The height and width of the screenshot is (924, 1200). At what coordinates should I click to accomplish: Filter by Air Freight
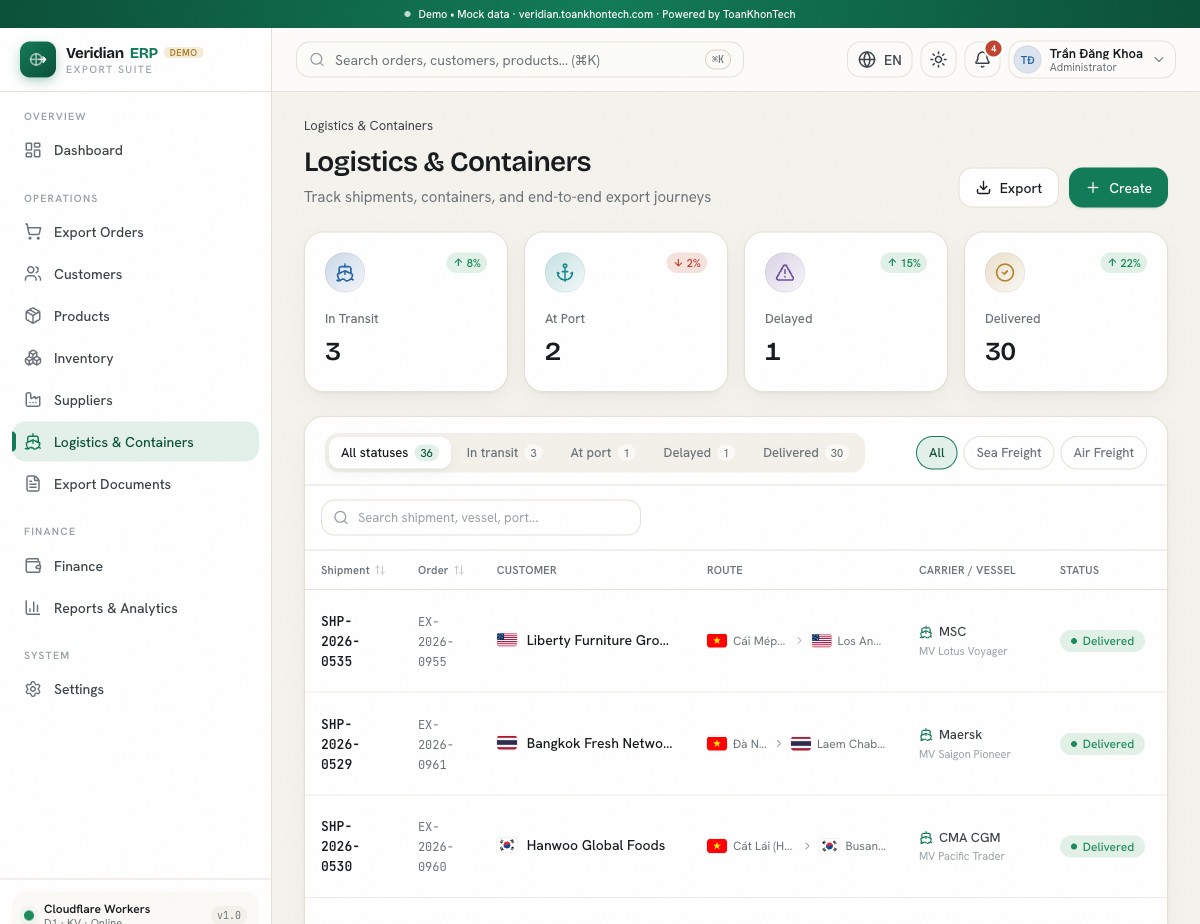1103,453
